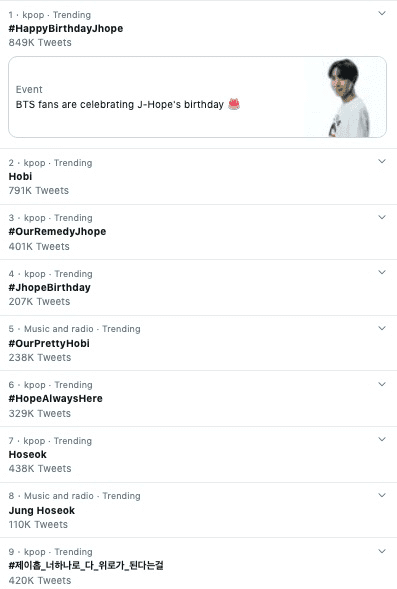Viewport: 397px width, 589px height.
Task: Open options chevron for #OurPrettyHobi
Action: pos(382,328)
